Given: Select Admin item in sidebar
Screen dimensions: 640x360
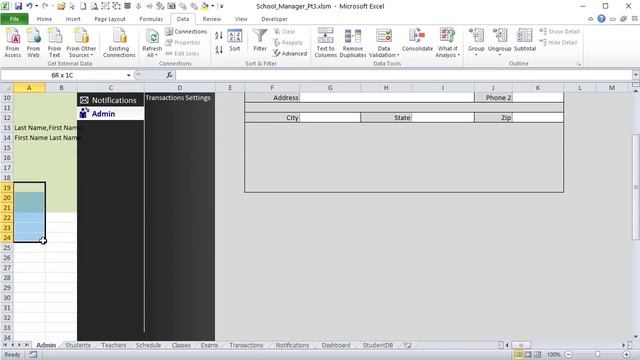Looking at the screenshot, I should [x=110, y=113].
